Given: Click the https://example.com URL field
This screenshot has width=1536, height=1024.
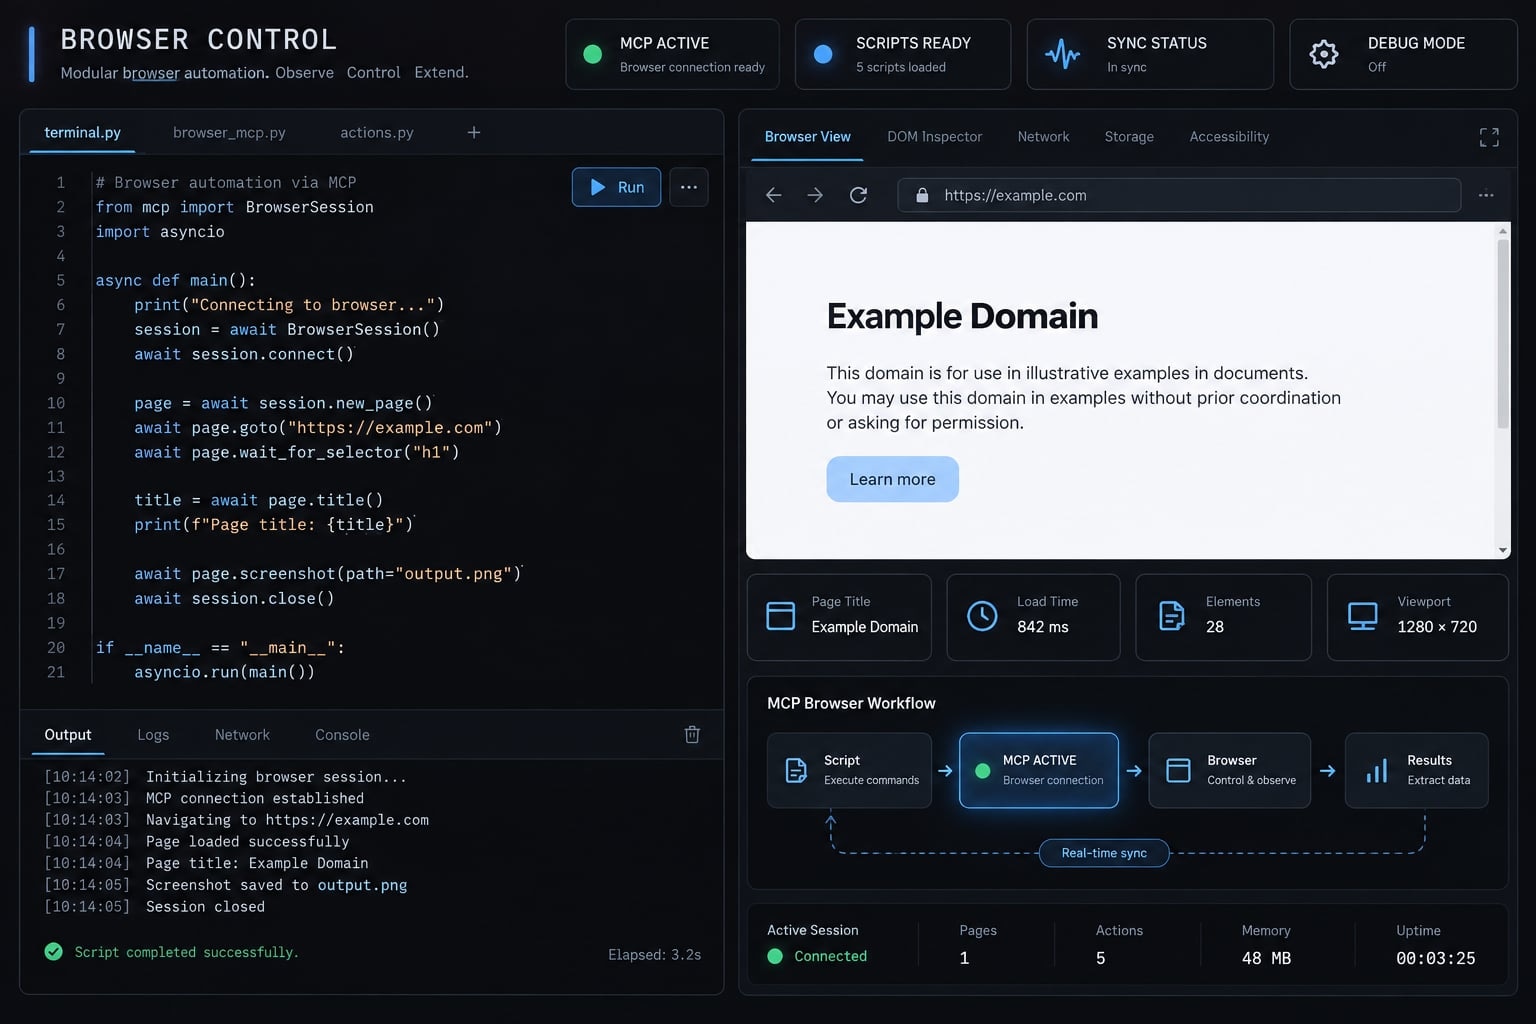Looking at the screenshot, I should (x=1180, y=195).
